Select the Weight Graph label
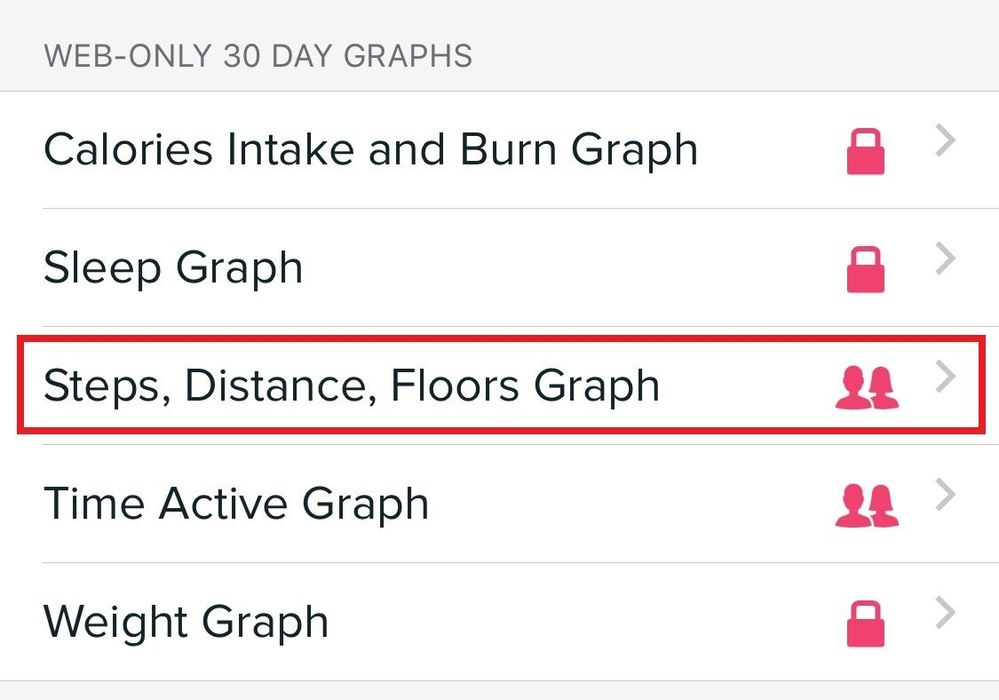Image resolution: width=999 pixels, height=700 pixels. point(186,622)
